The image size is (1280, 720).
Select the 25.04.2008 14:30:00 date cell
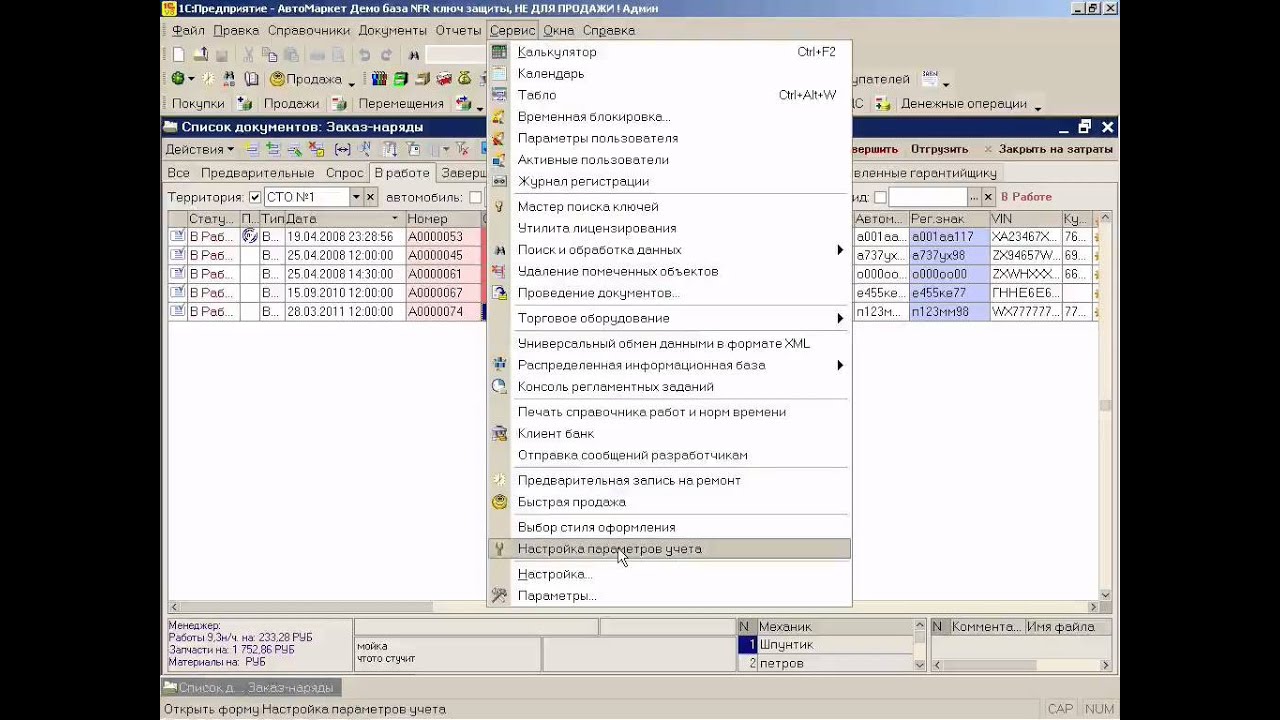click(344, 274)
